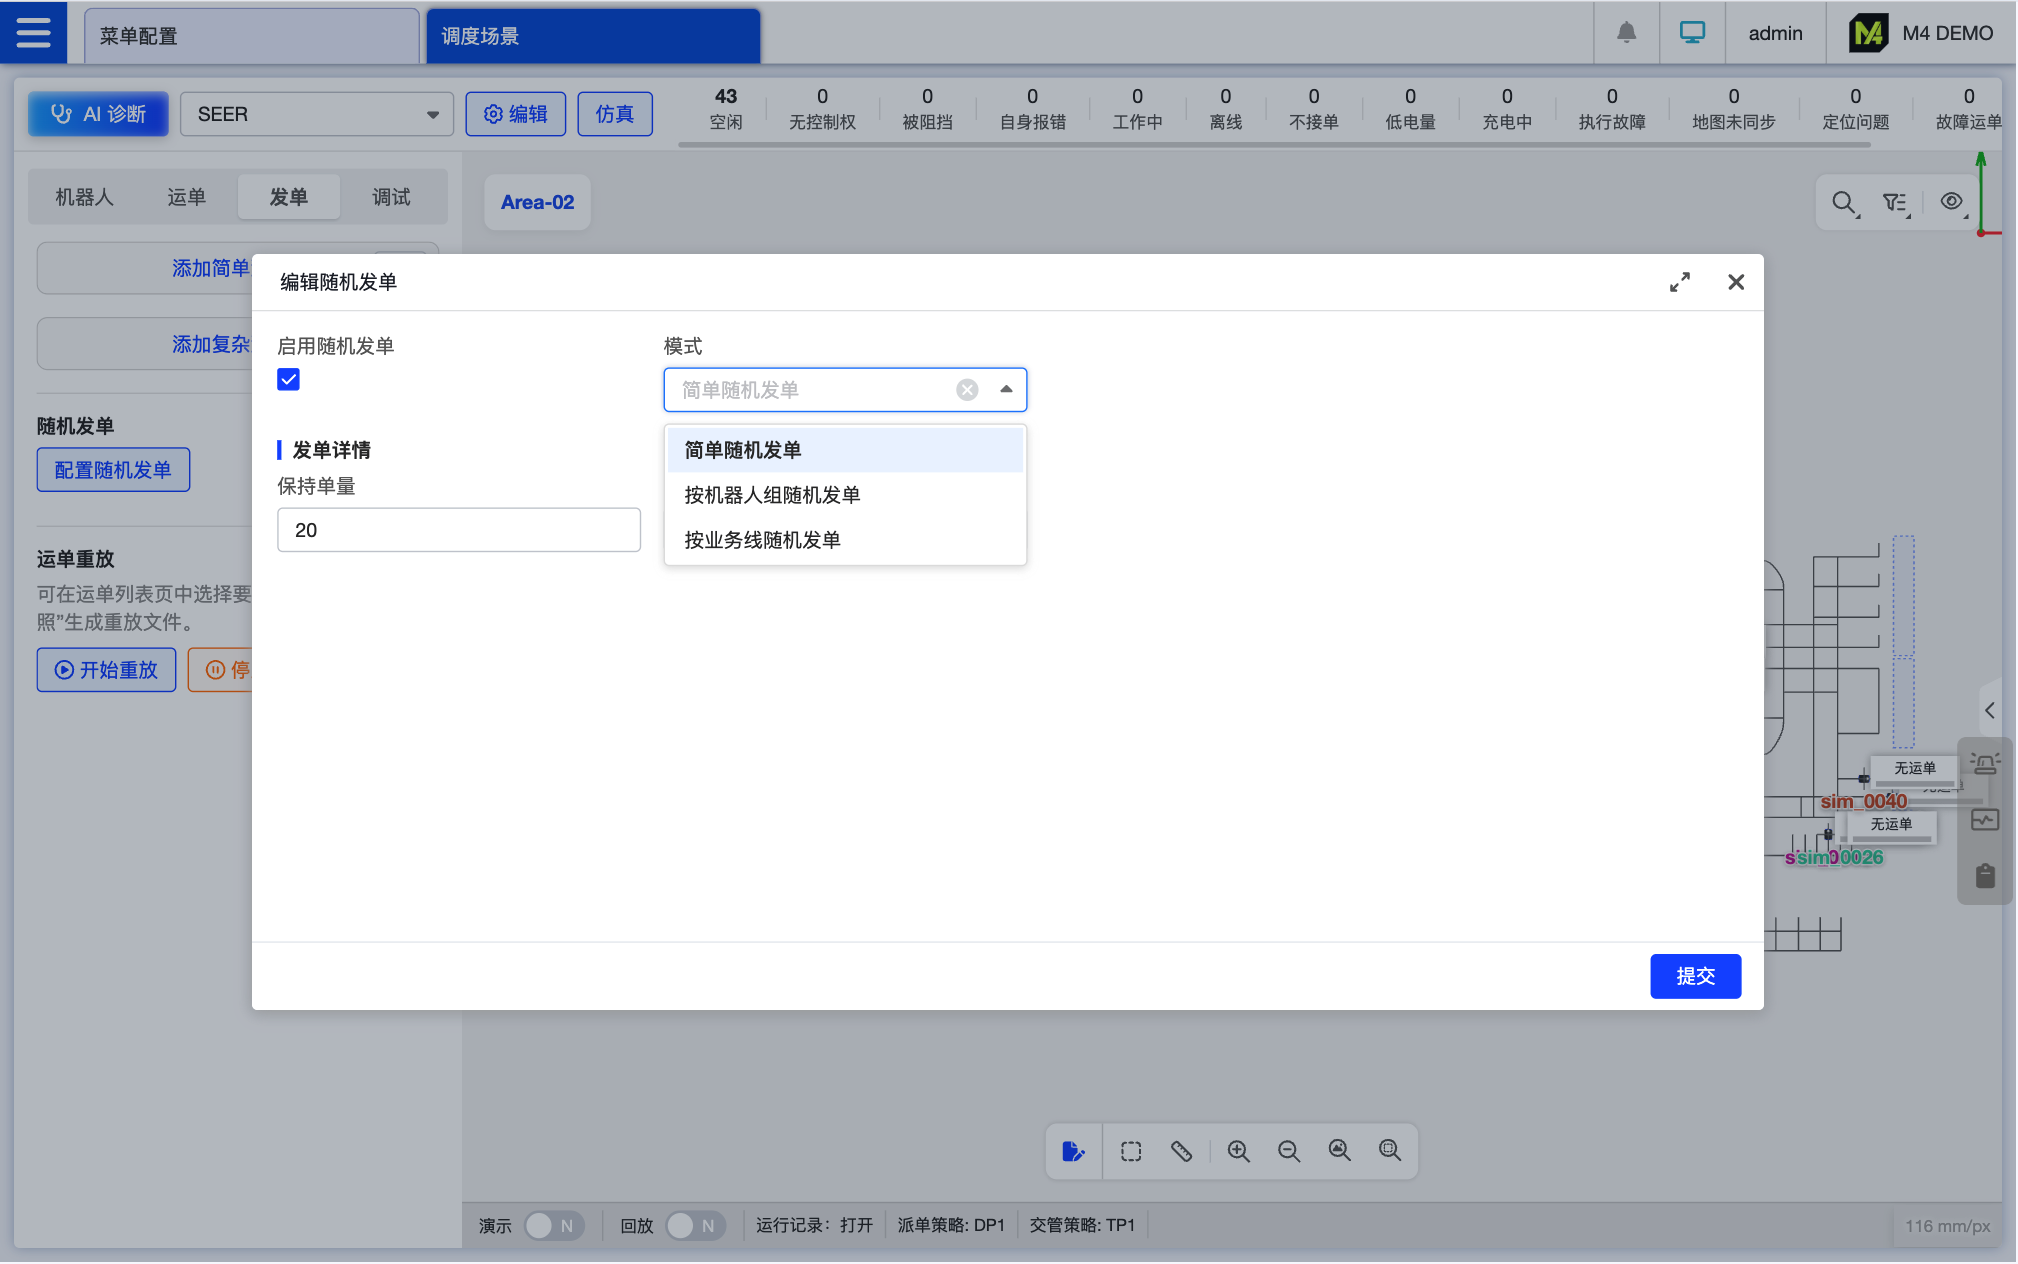2018x1264 pixels.
Task: Click the ruler measure tool icon
Action: (x=1181, y=1151)
